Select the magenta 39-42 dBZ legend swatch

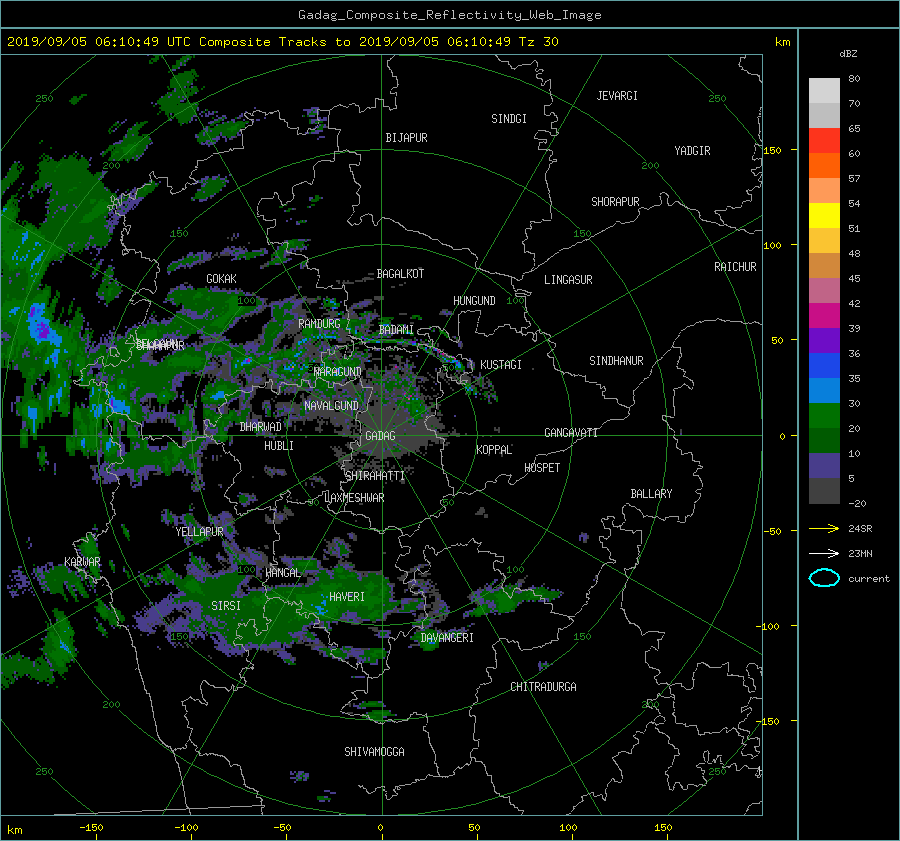pos(824,316)
